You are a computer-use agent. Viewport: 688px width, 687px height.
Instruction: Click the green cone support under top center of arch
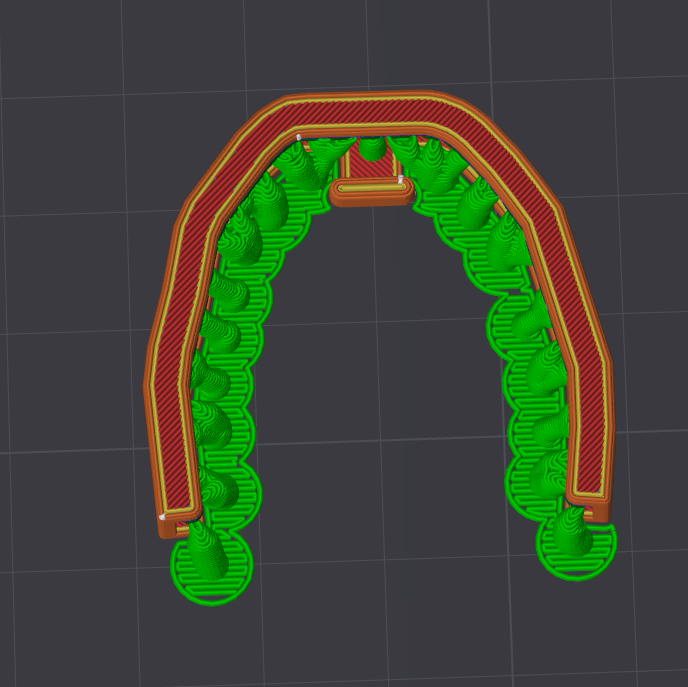point(373,149)
